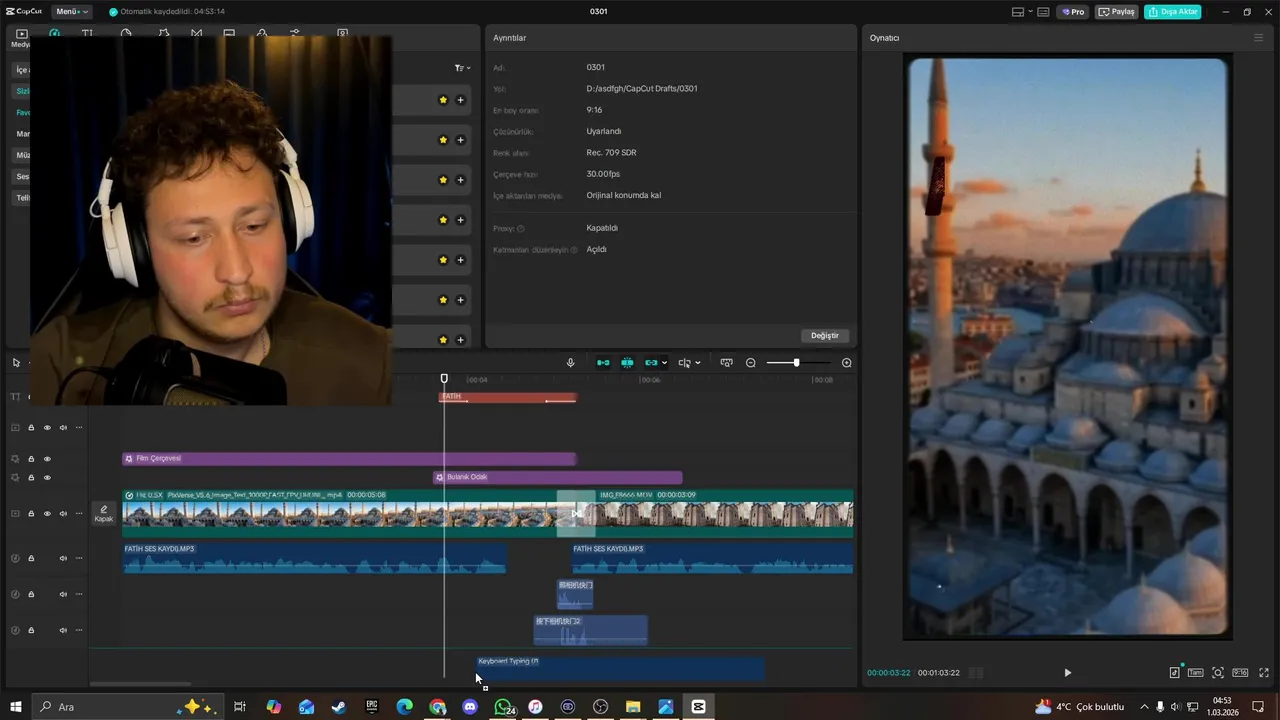Click the Dışa Aktar export button
Image resolution: width=1280 pixels, height=720 pixels.
click(x=1173, y=12)
